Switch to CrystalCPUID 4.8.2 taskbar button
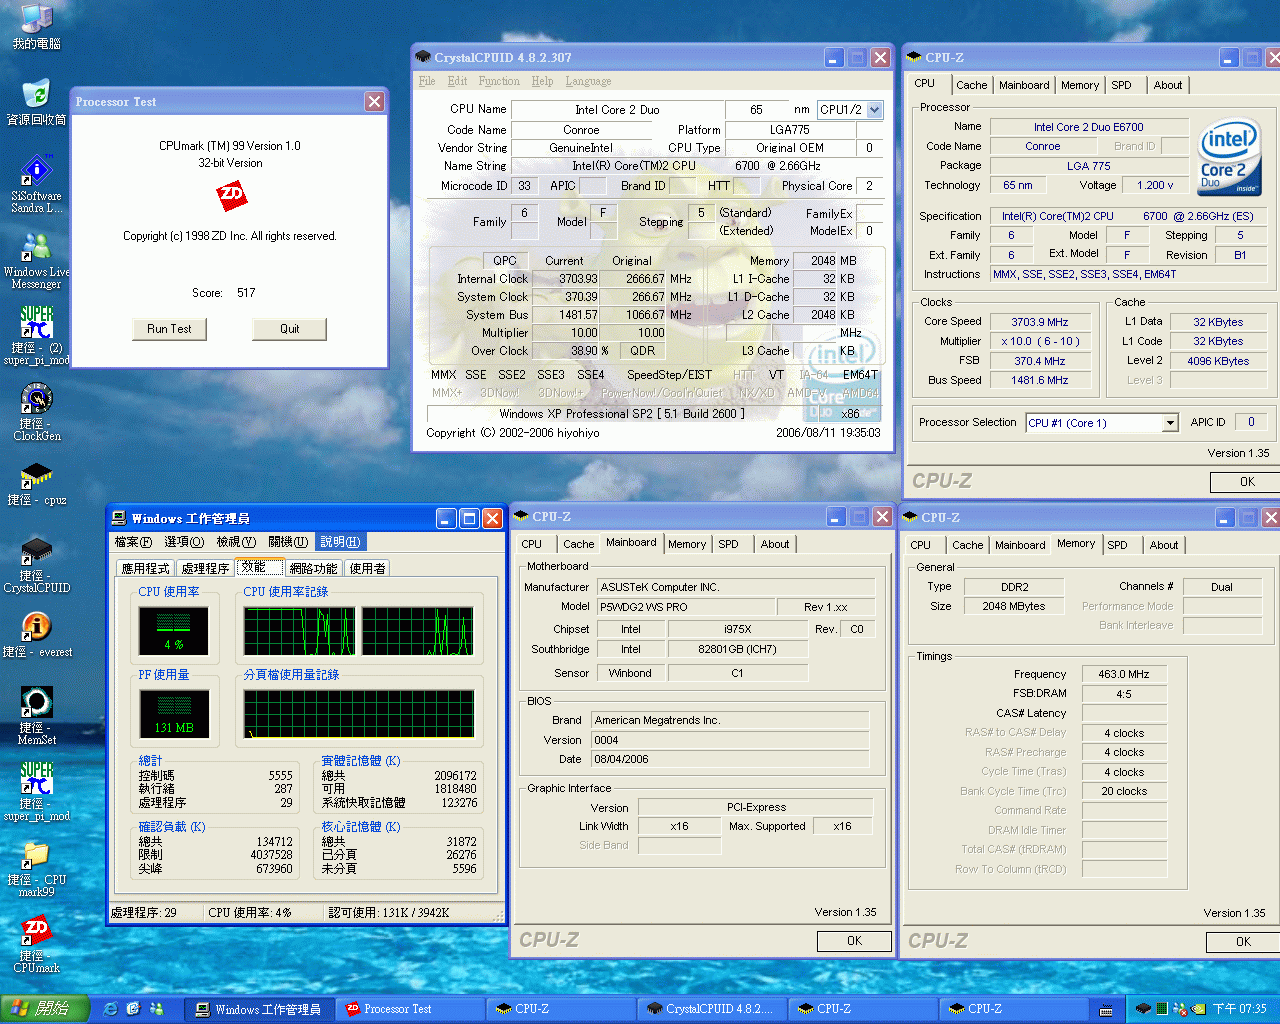1280x1024 pixels. click(x=712, y=1009)
